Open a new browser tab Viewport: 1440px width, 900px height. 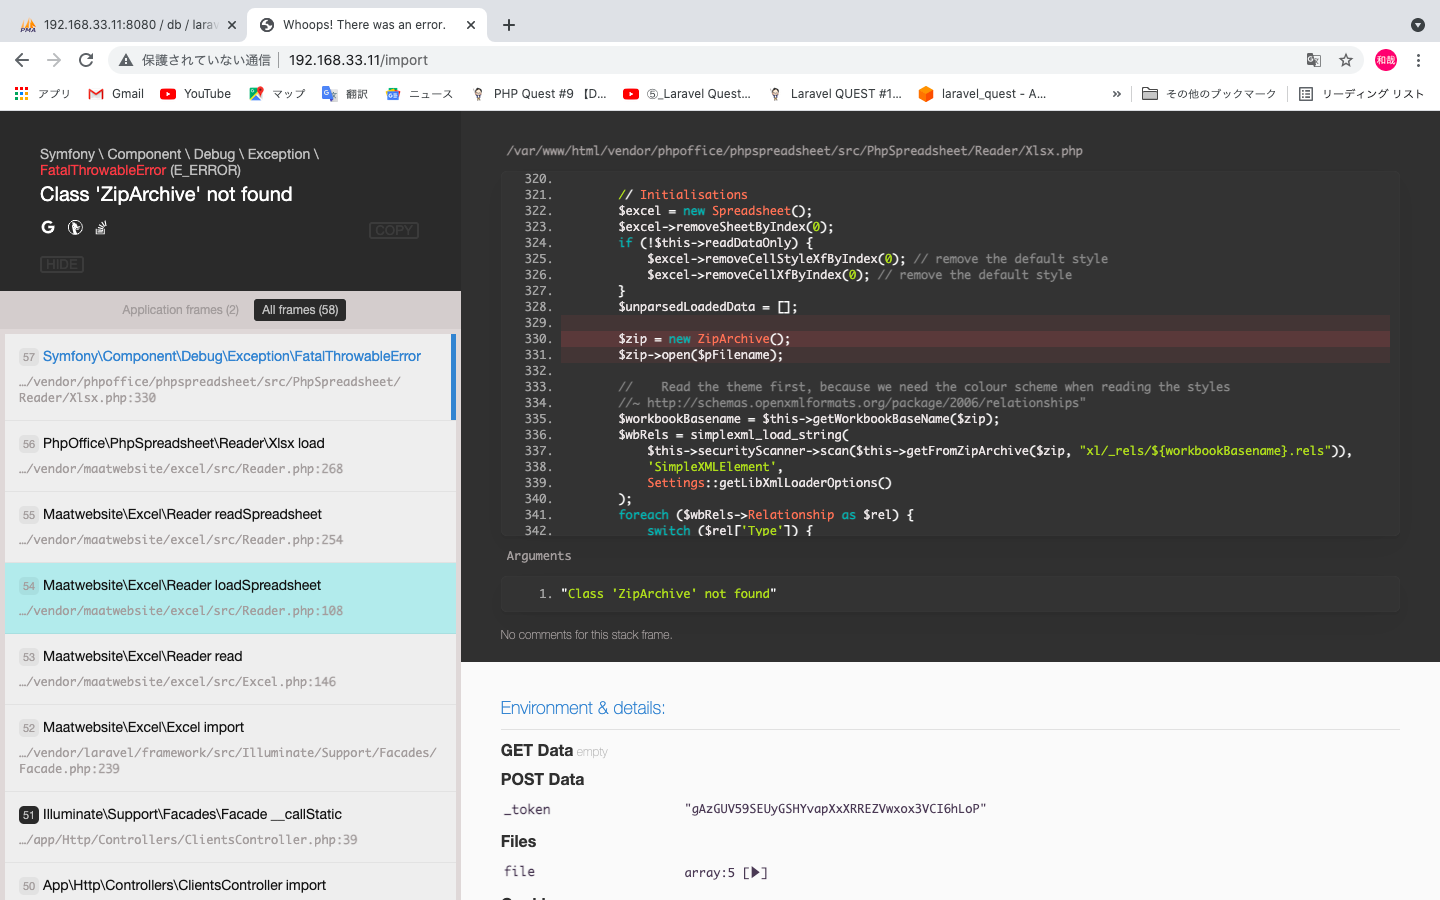(509, 25)
